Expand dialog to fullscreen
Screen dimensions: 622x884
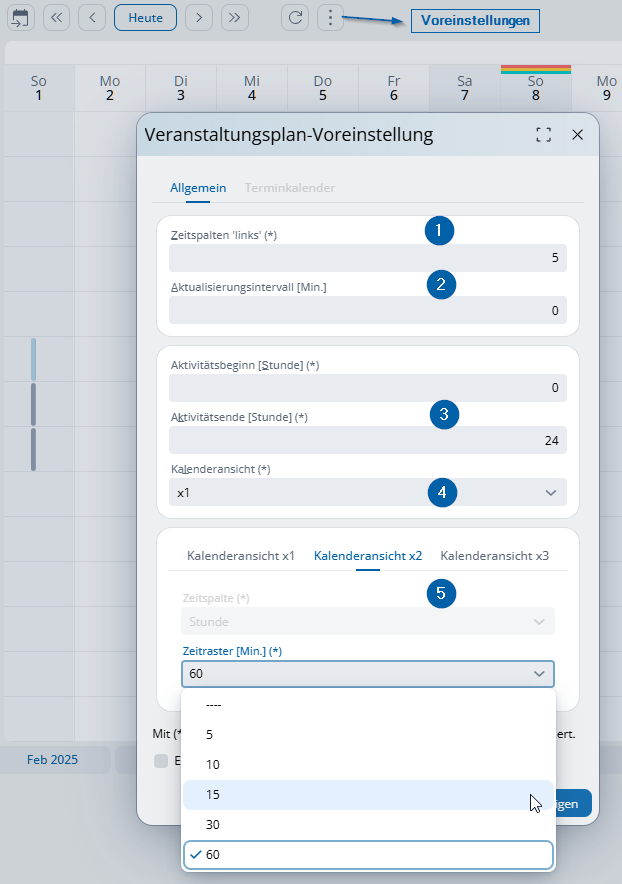pyautogui.click(x=544, y=135)
